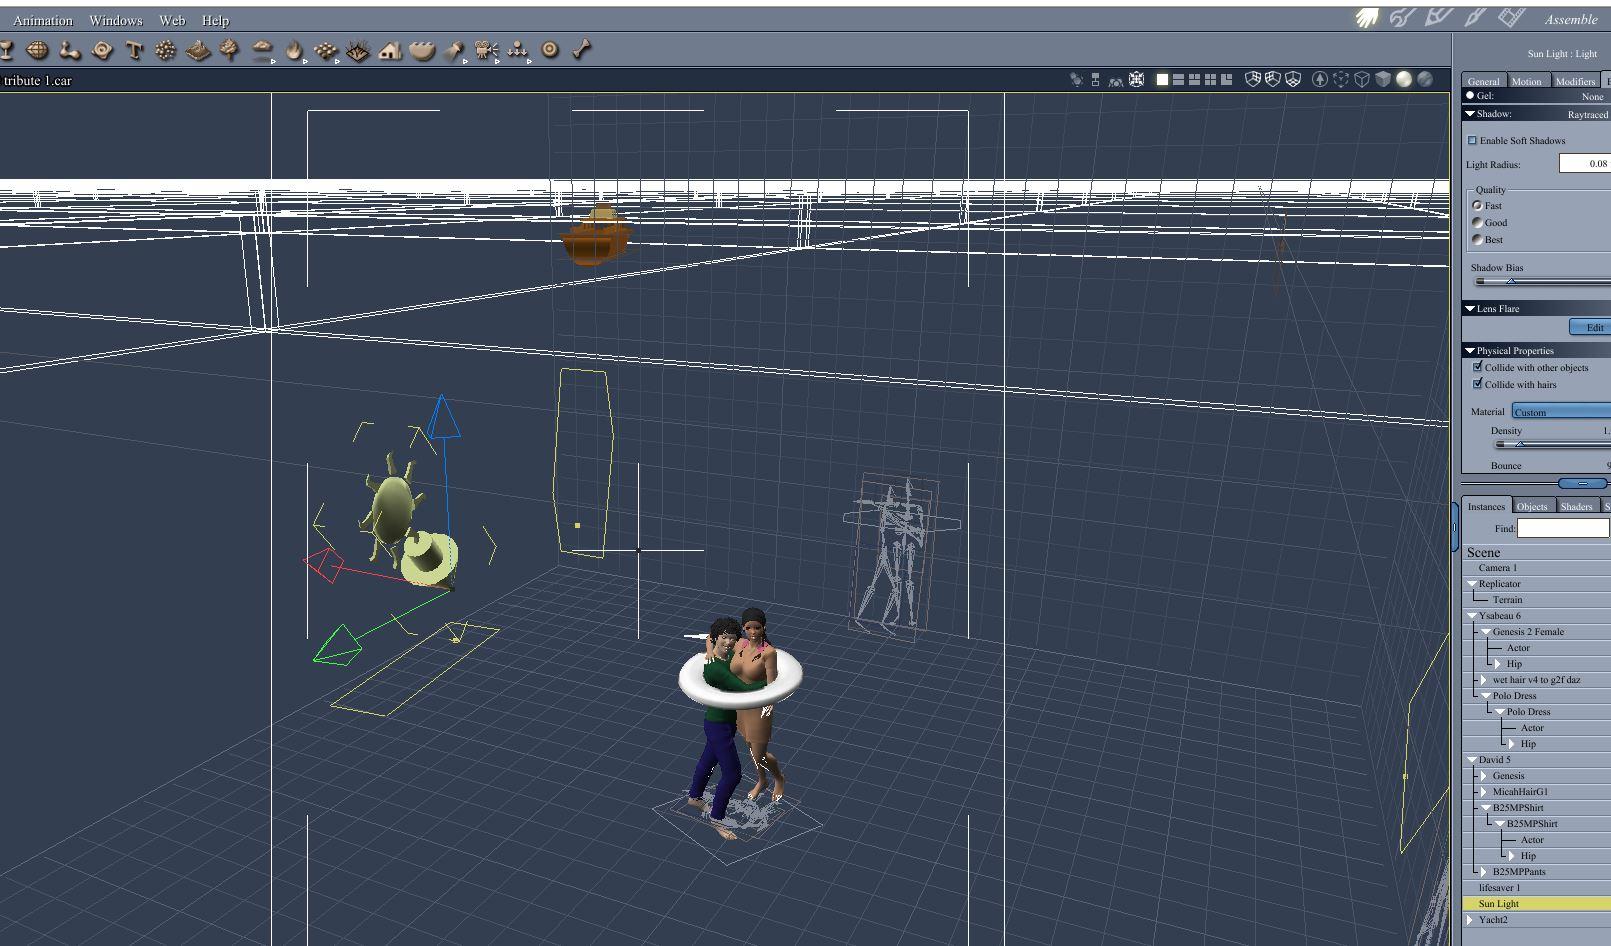Adjust the Shadow Bias slider
Screen dimensions: 1611x946
1511,281
